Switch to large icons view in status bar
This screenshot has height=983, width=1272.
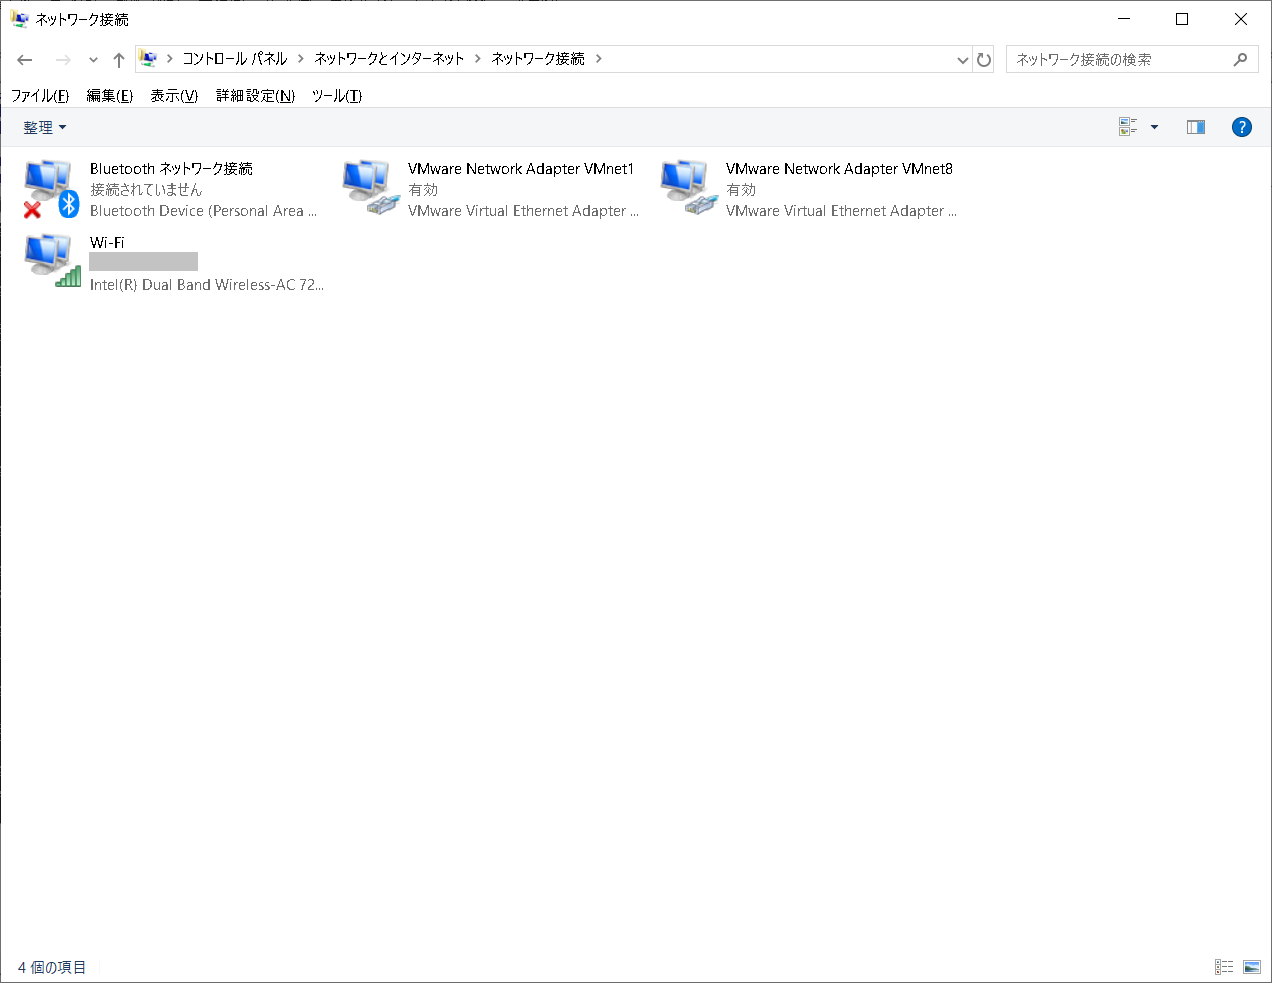click(1252, 967)
